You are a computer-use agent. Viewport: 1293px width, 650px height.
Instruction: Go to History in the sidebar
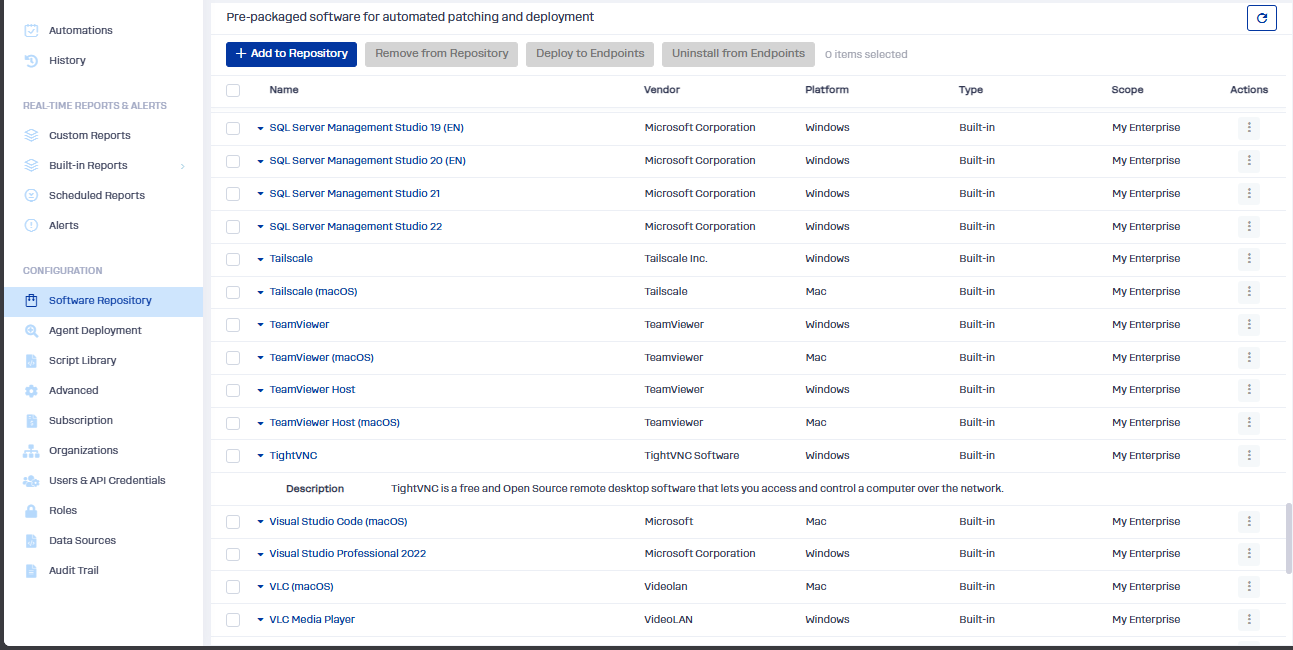[67, 60]
